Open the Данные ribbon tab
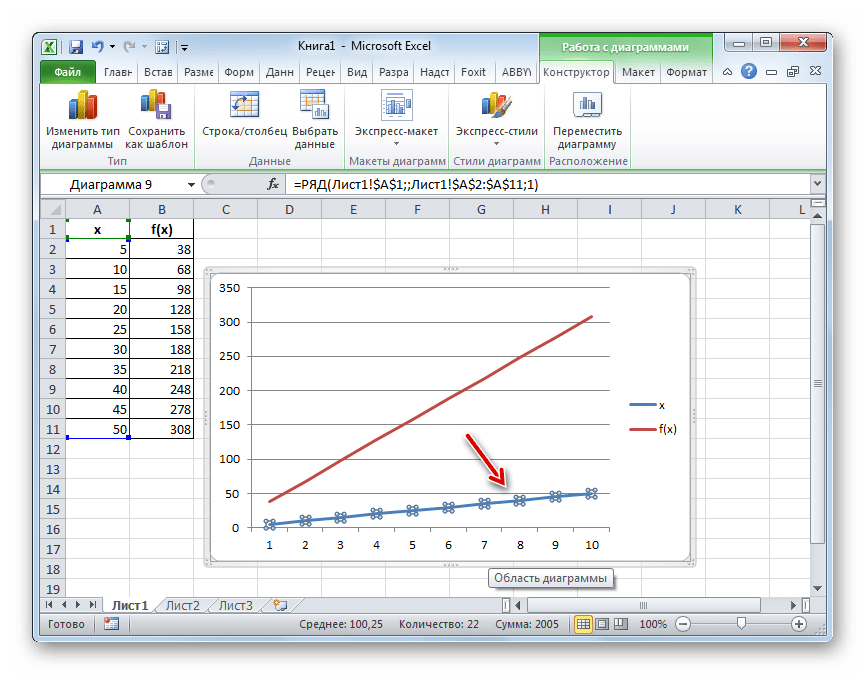Image resolution: width=866 pixels, height=675 pixels. [x=279, y=72]
